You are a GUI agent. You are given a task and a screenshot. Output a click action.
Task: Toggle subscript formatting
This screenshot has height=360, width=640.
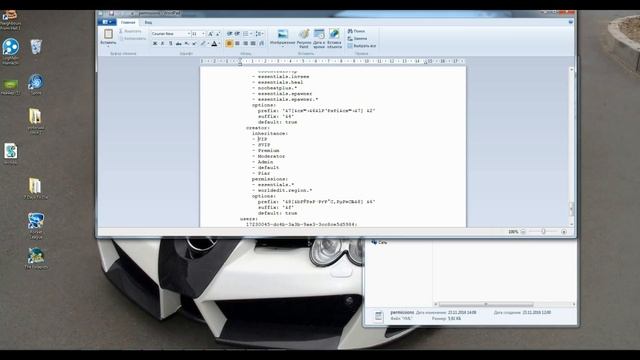point(187,43)
